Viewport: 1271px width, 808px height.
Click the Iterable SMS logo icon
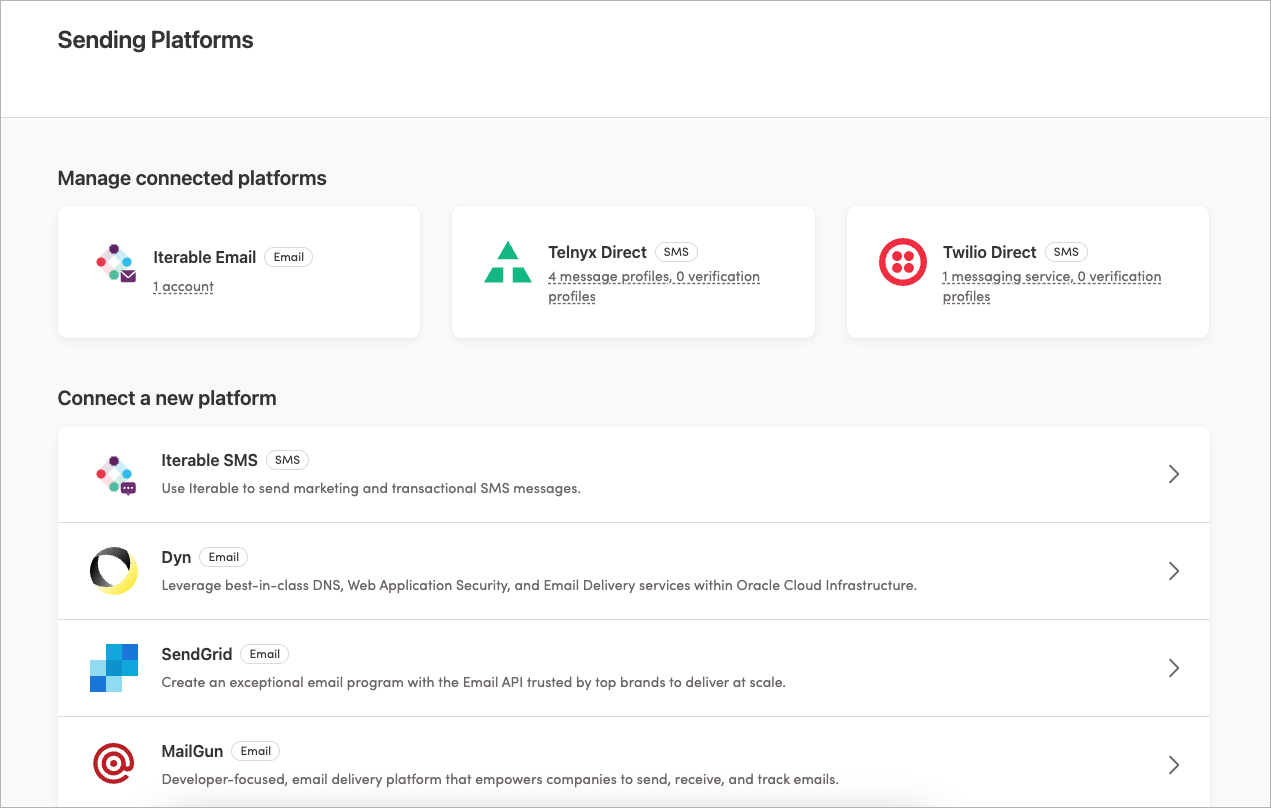116,475
